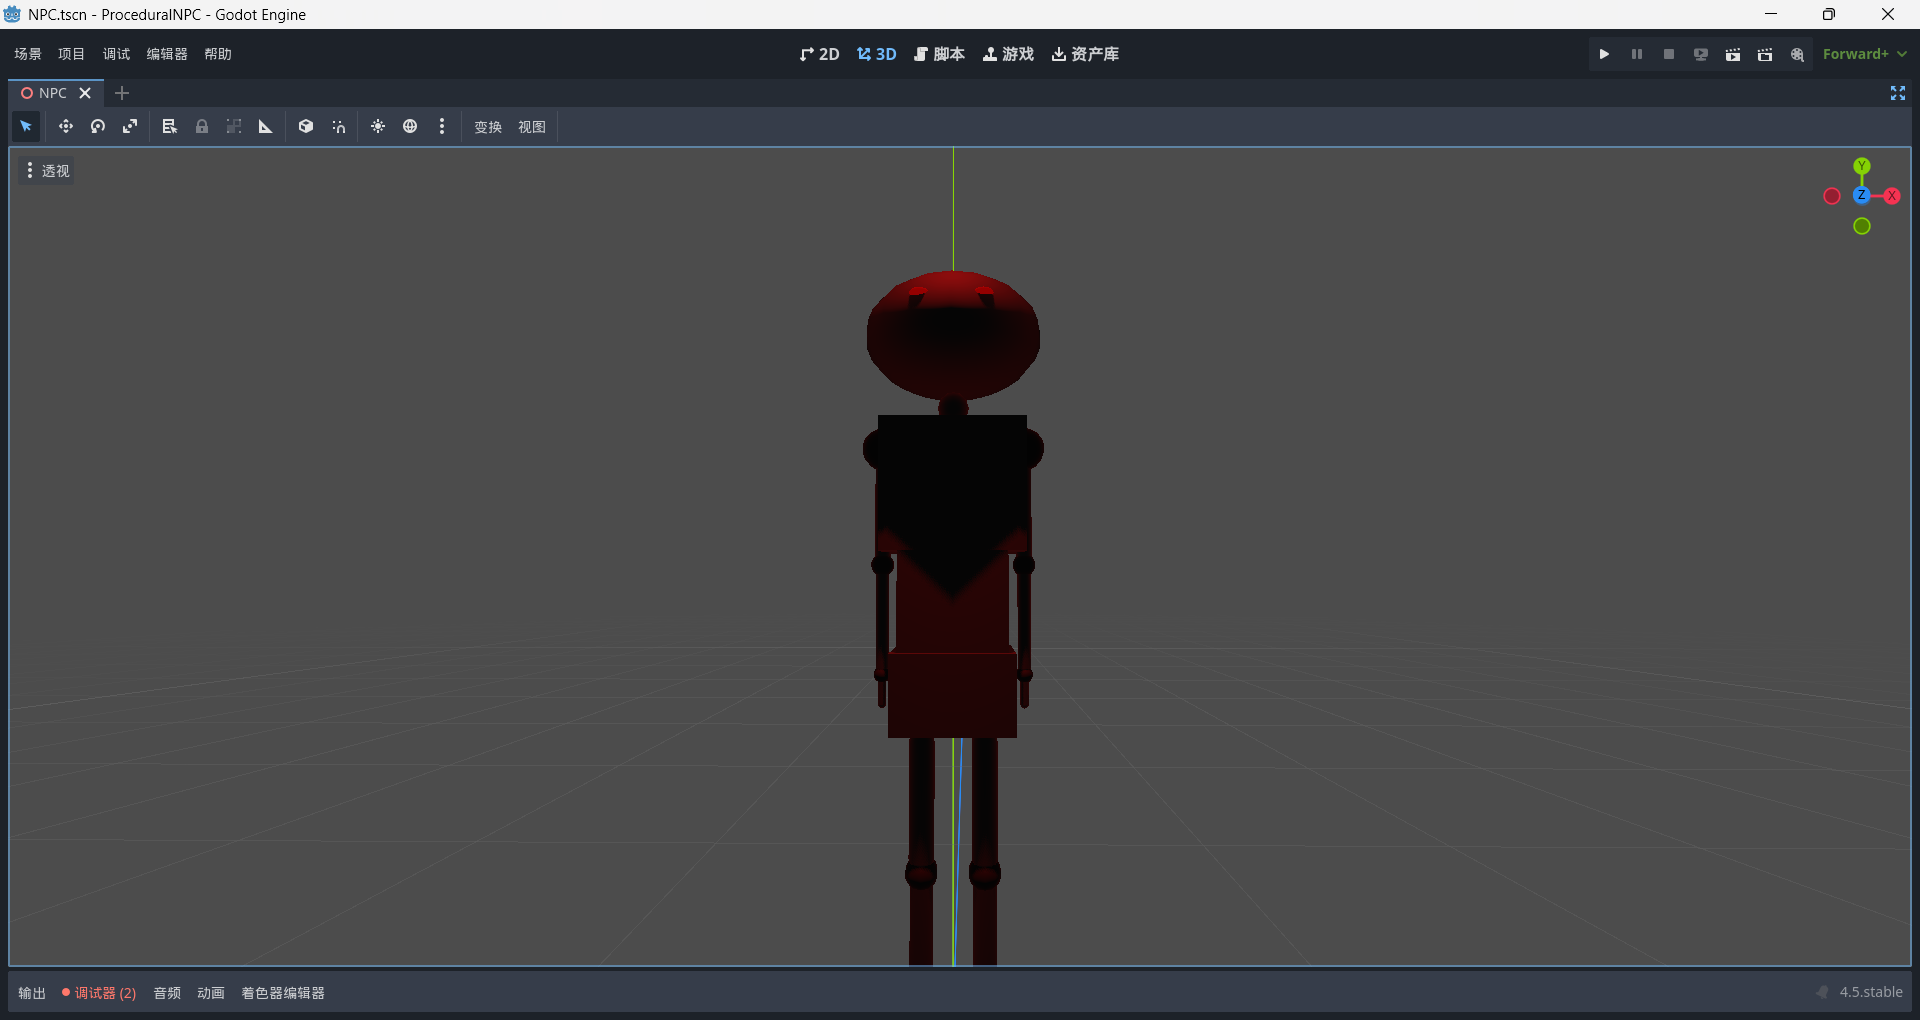The image size is (1920, 1020).
Task: Toggle use local space cube icon
Action: pyautogui.click(x=306, y=127)
